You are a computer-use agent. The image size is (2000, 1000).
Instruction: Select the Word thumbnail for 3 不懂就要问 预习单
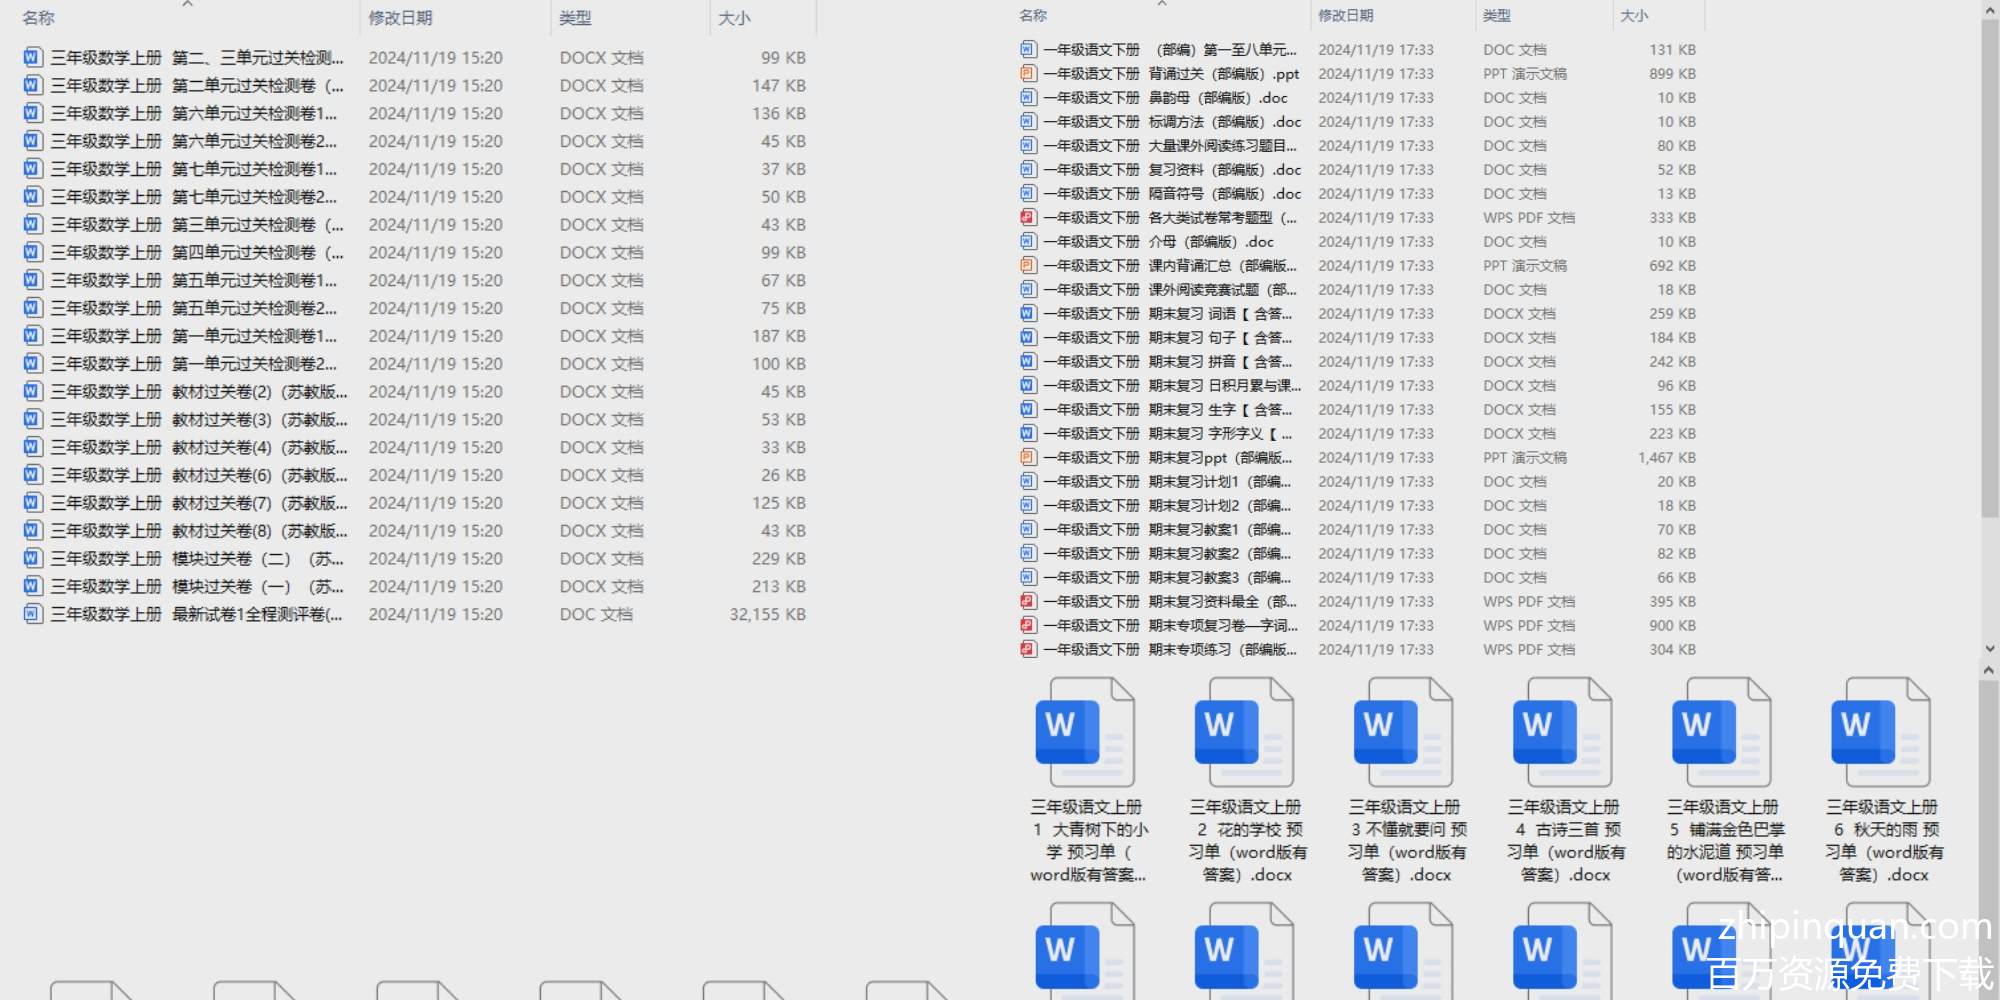tap(1404, 732)
